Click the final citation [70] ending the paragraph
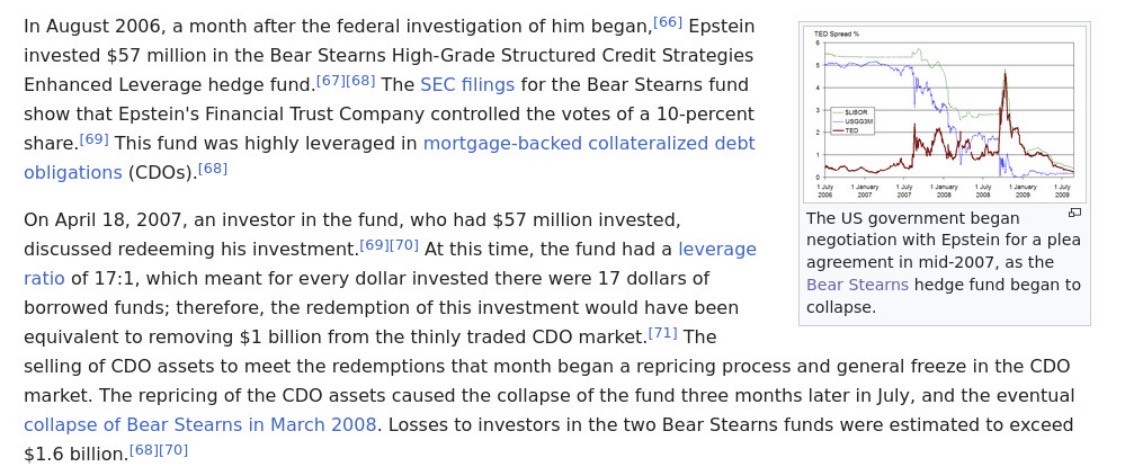Image resolution: width=1125 pixels, height=470 pixels. tap(174, 450)
